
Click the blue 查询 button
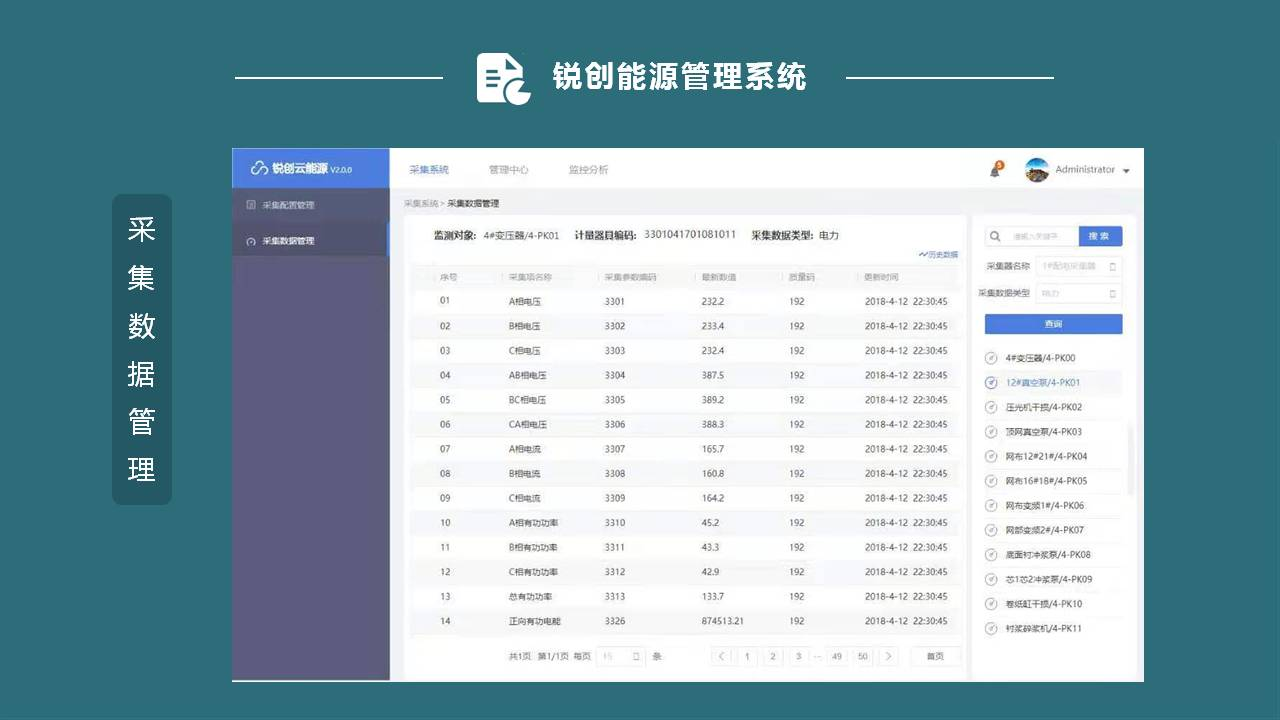(1053, 324)
